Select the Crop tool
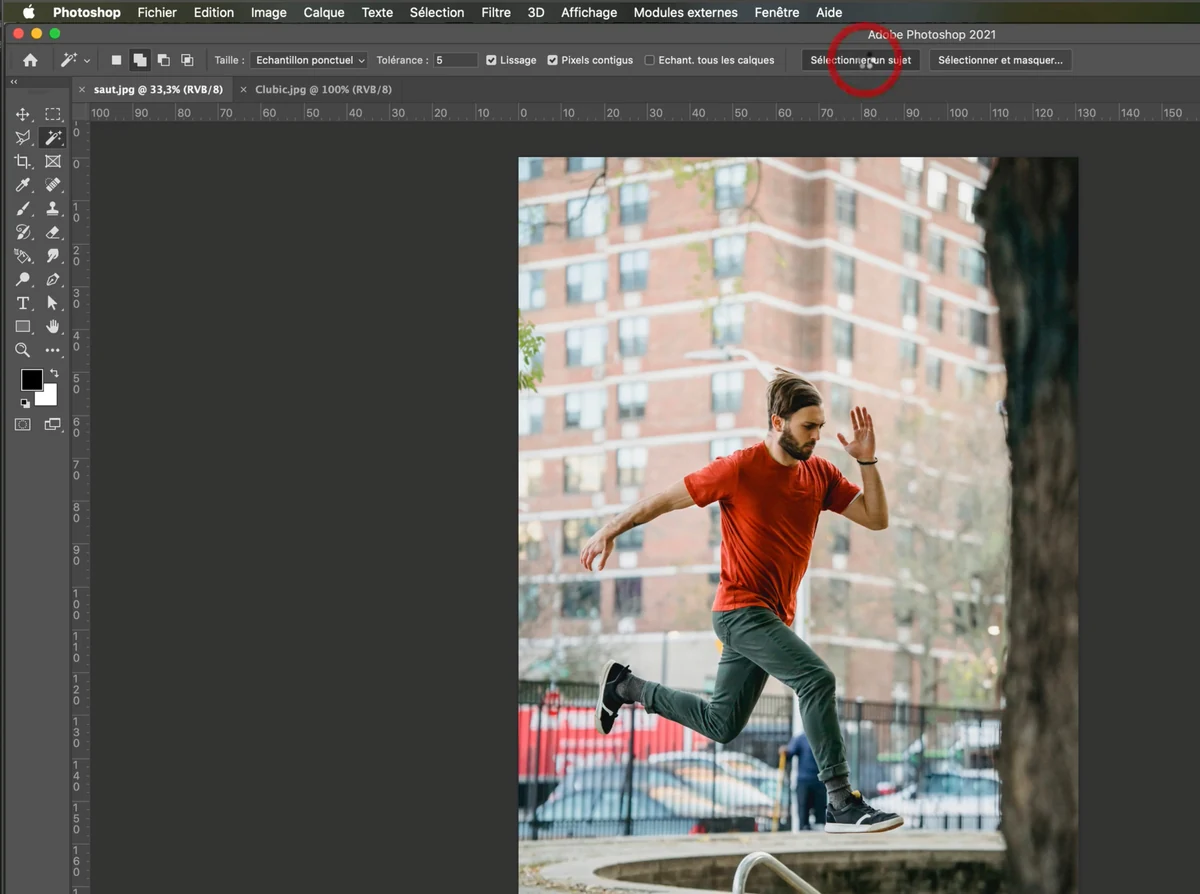 (x=23, y=161)
